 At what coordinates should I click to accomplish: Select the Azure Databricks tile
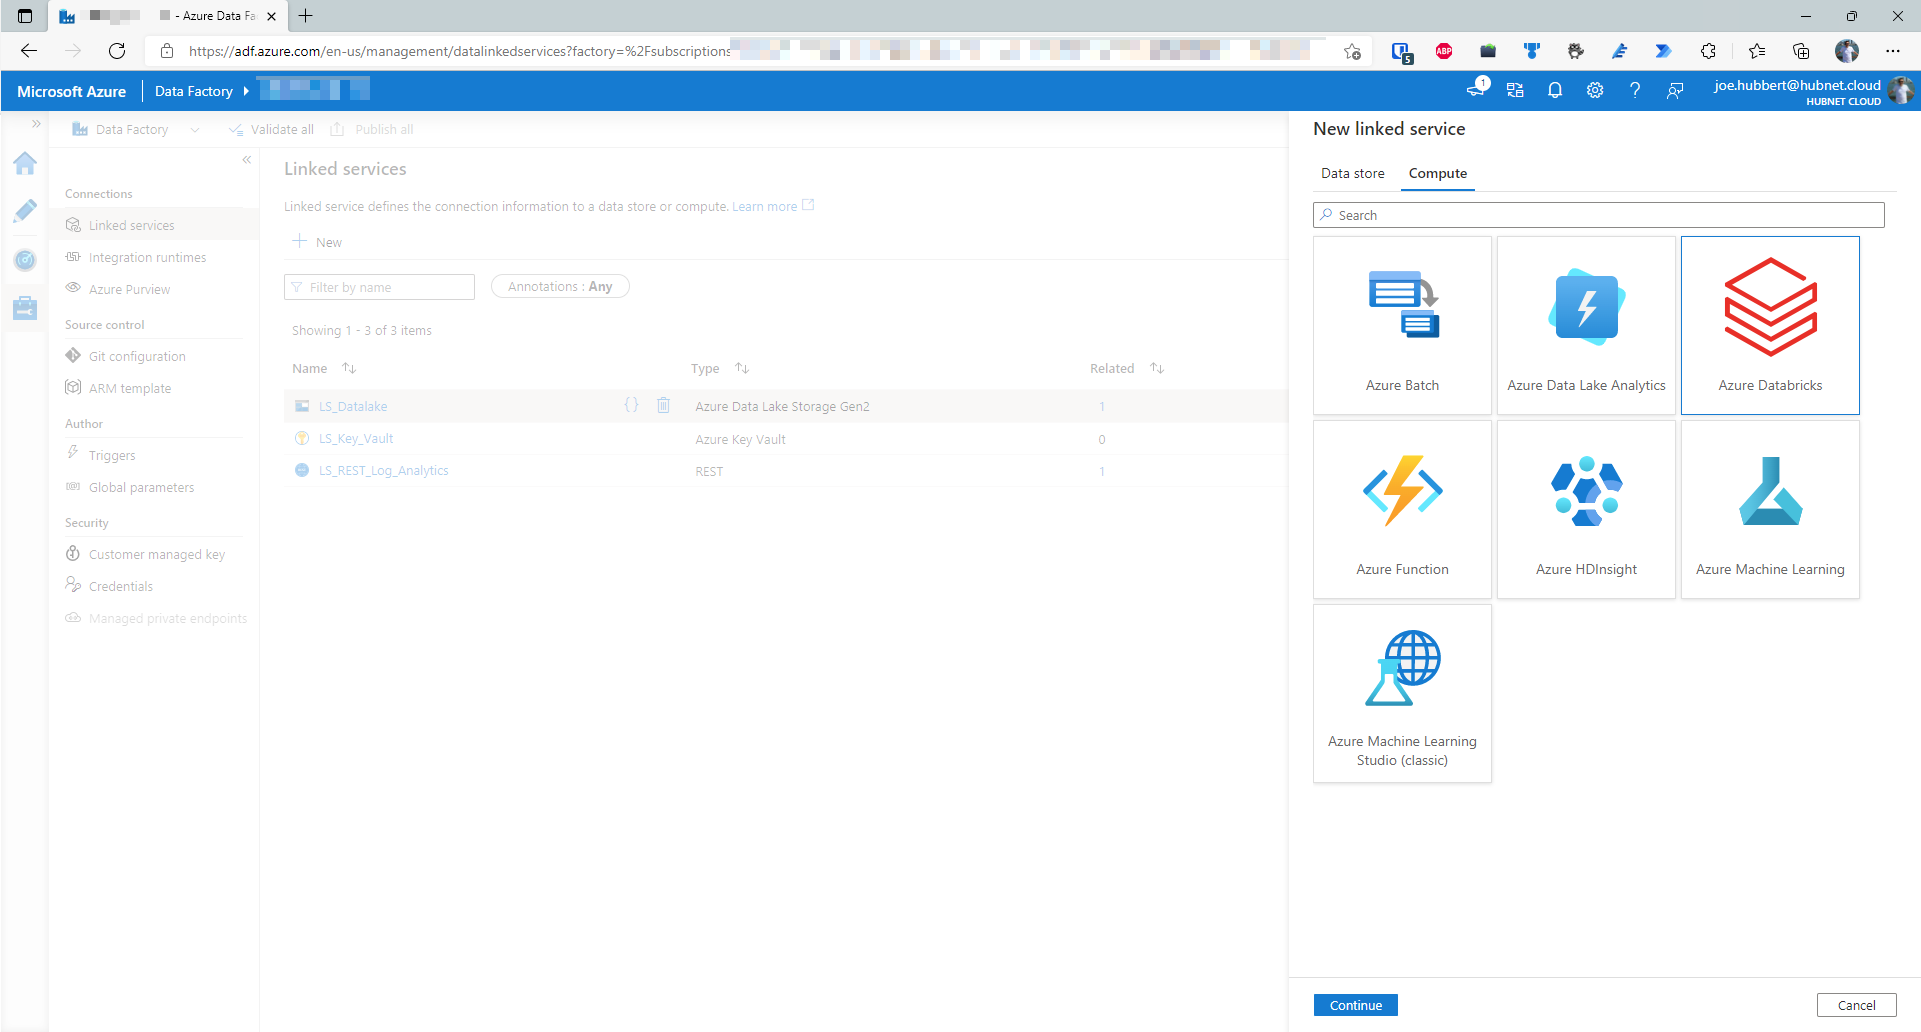[x=1770, y=325]
